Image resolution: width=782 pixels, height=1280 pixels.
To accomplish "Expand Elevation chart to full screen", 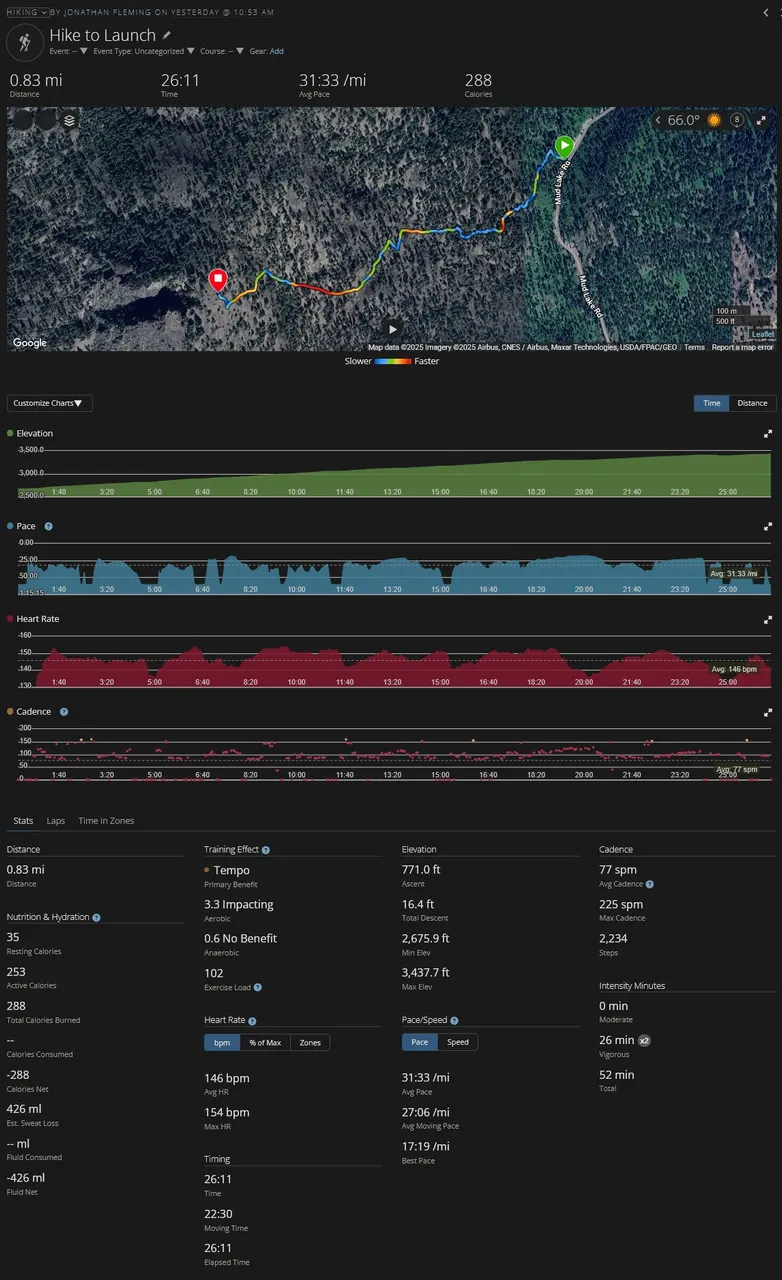I will (x=768, y=434).
